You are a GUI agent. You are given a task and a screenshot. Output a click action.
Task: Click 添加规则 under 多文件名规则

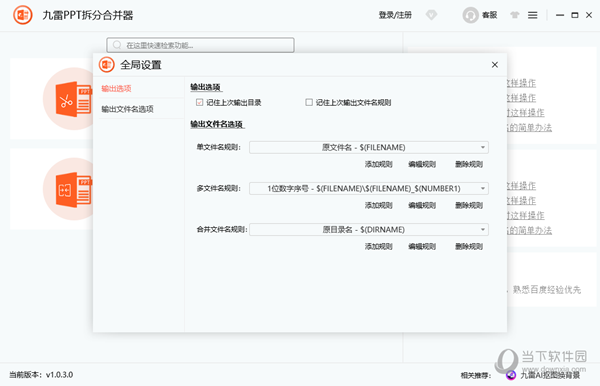coord(378,205)
